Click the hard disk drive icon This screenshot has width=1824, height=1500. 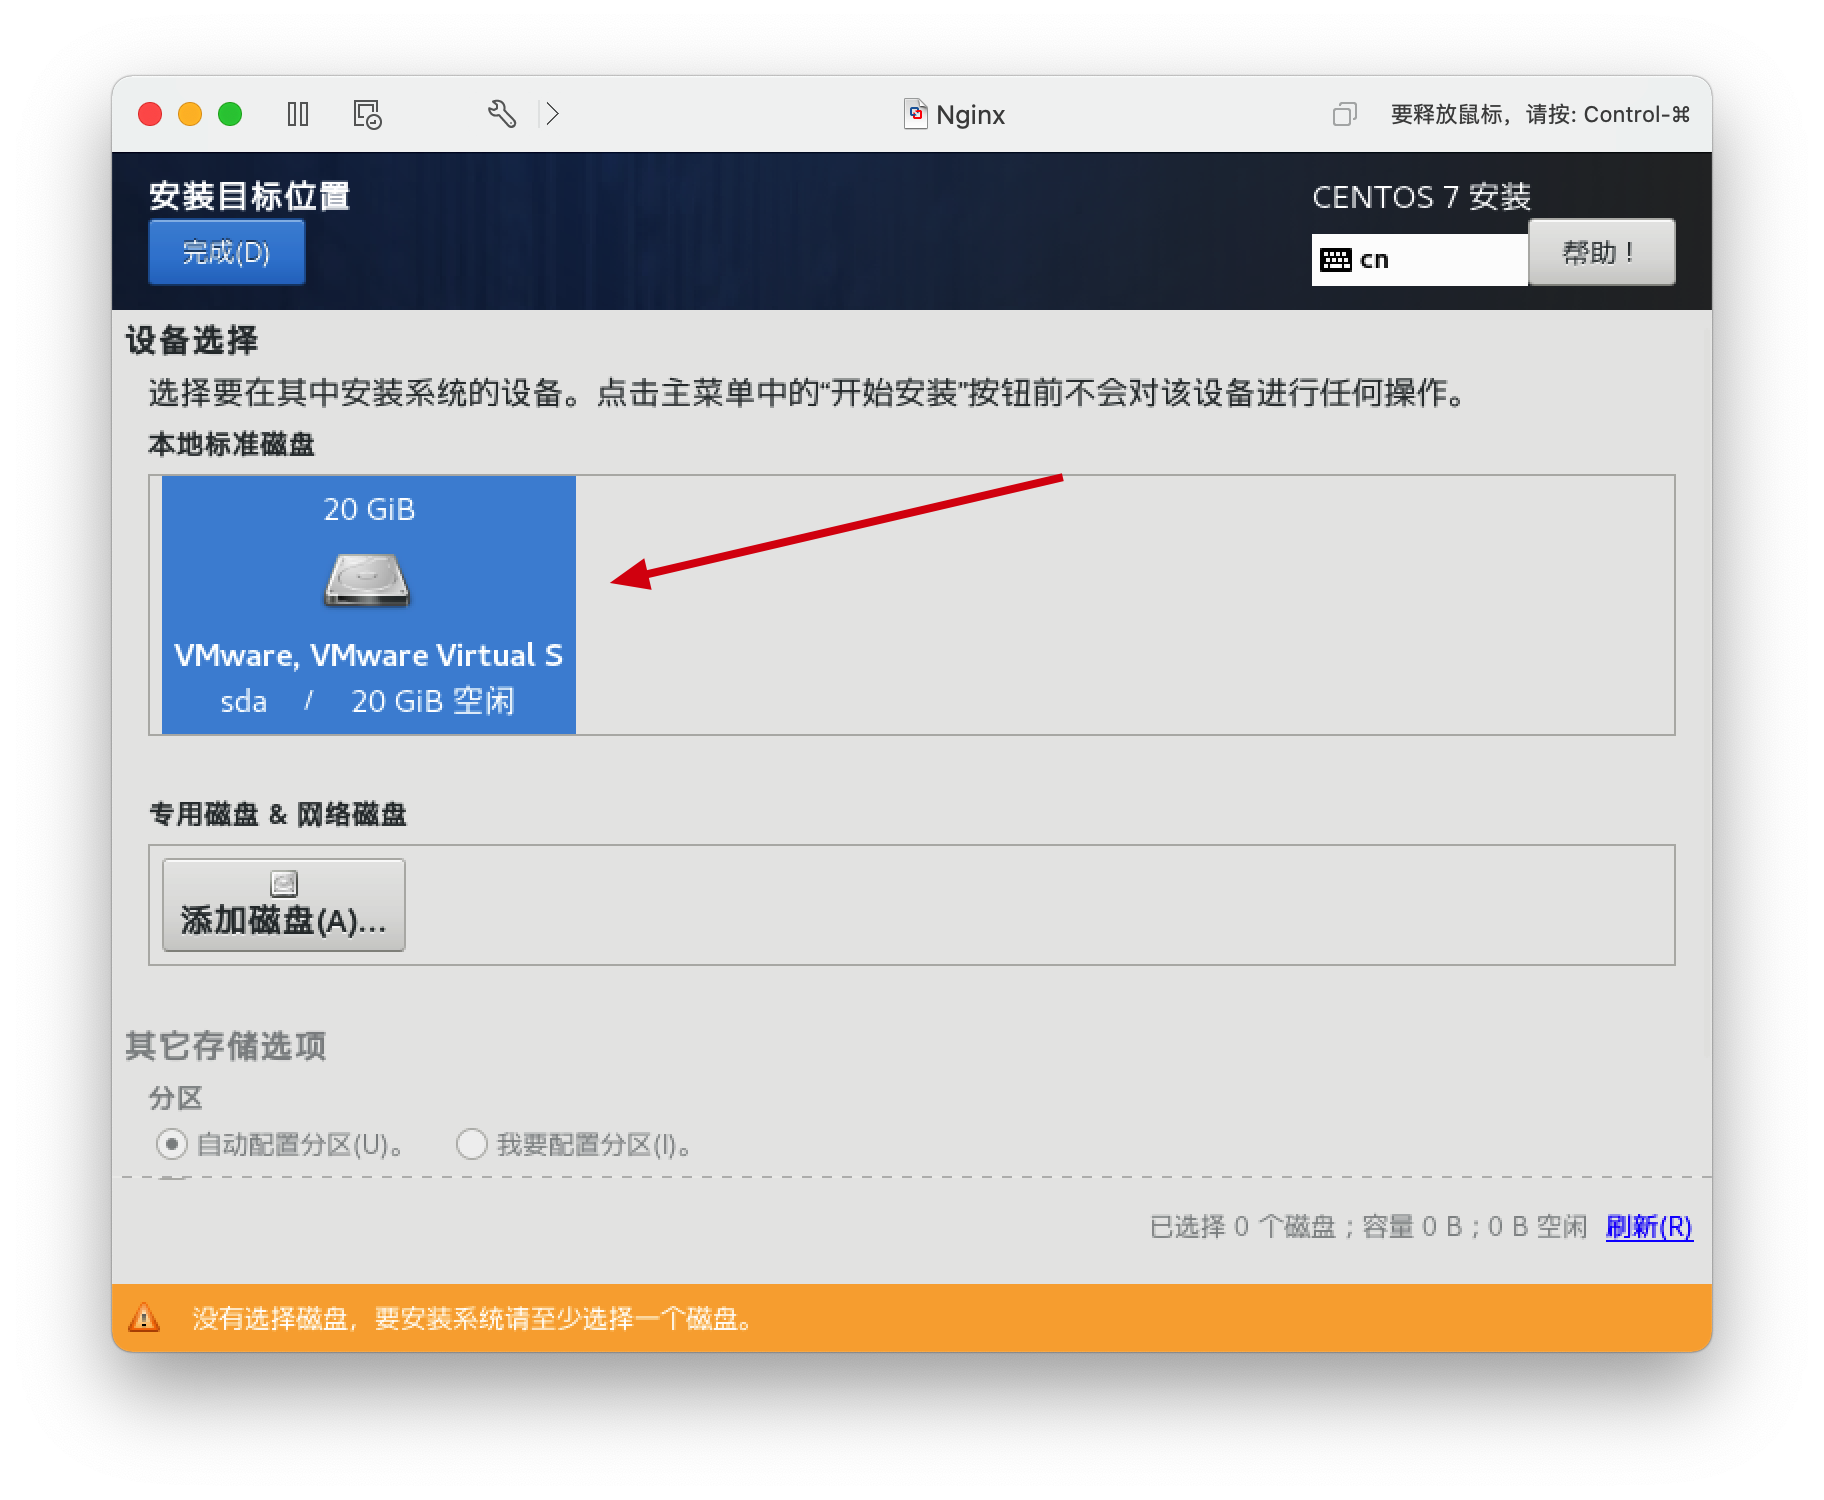367,580
